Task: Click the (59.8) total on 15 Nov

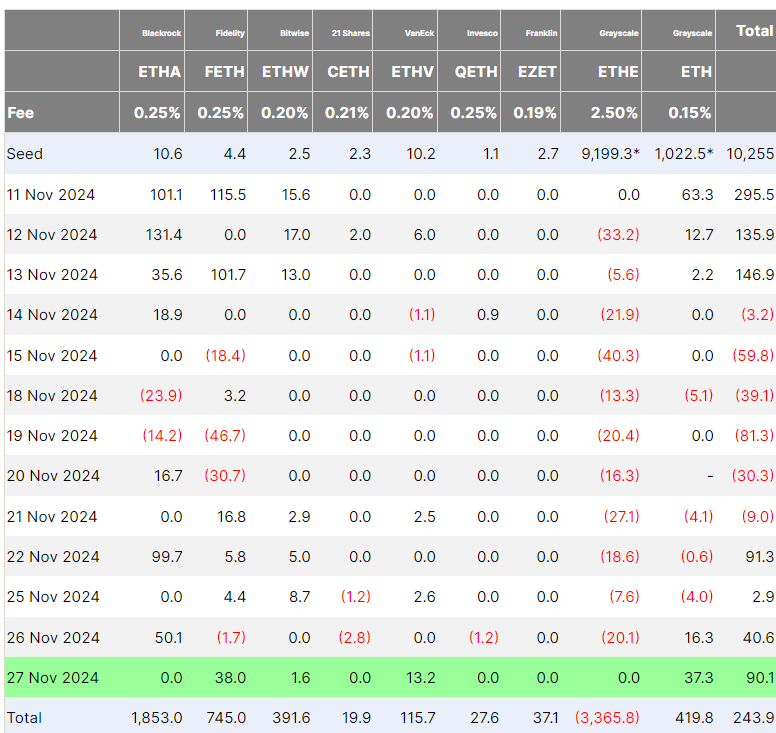Action: click(x=753, y=356)
